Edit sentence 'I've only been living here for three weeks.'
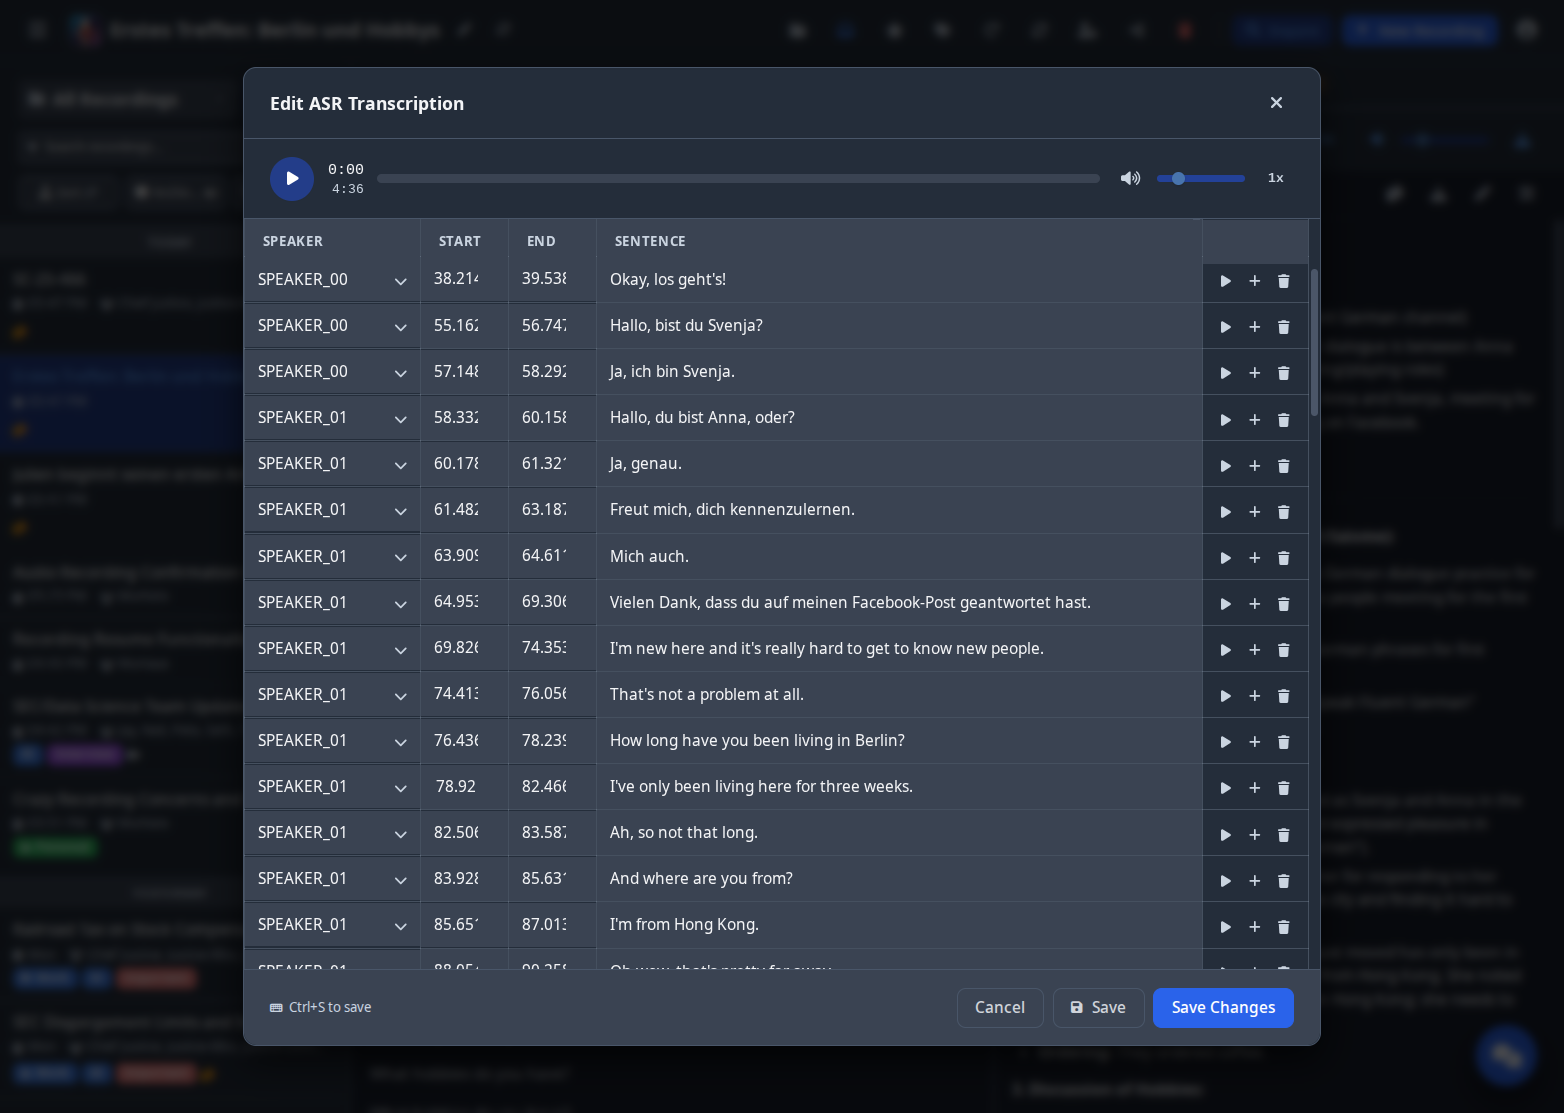Viewport: 1564px width, 1113px height. point(899,786)
